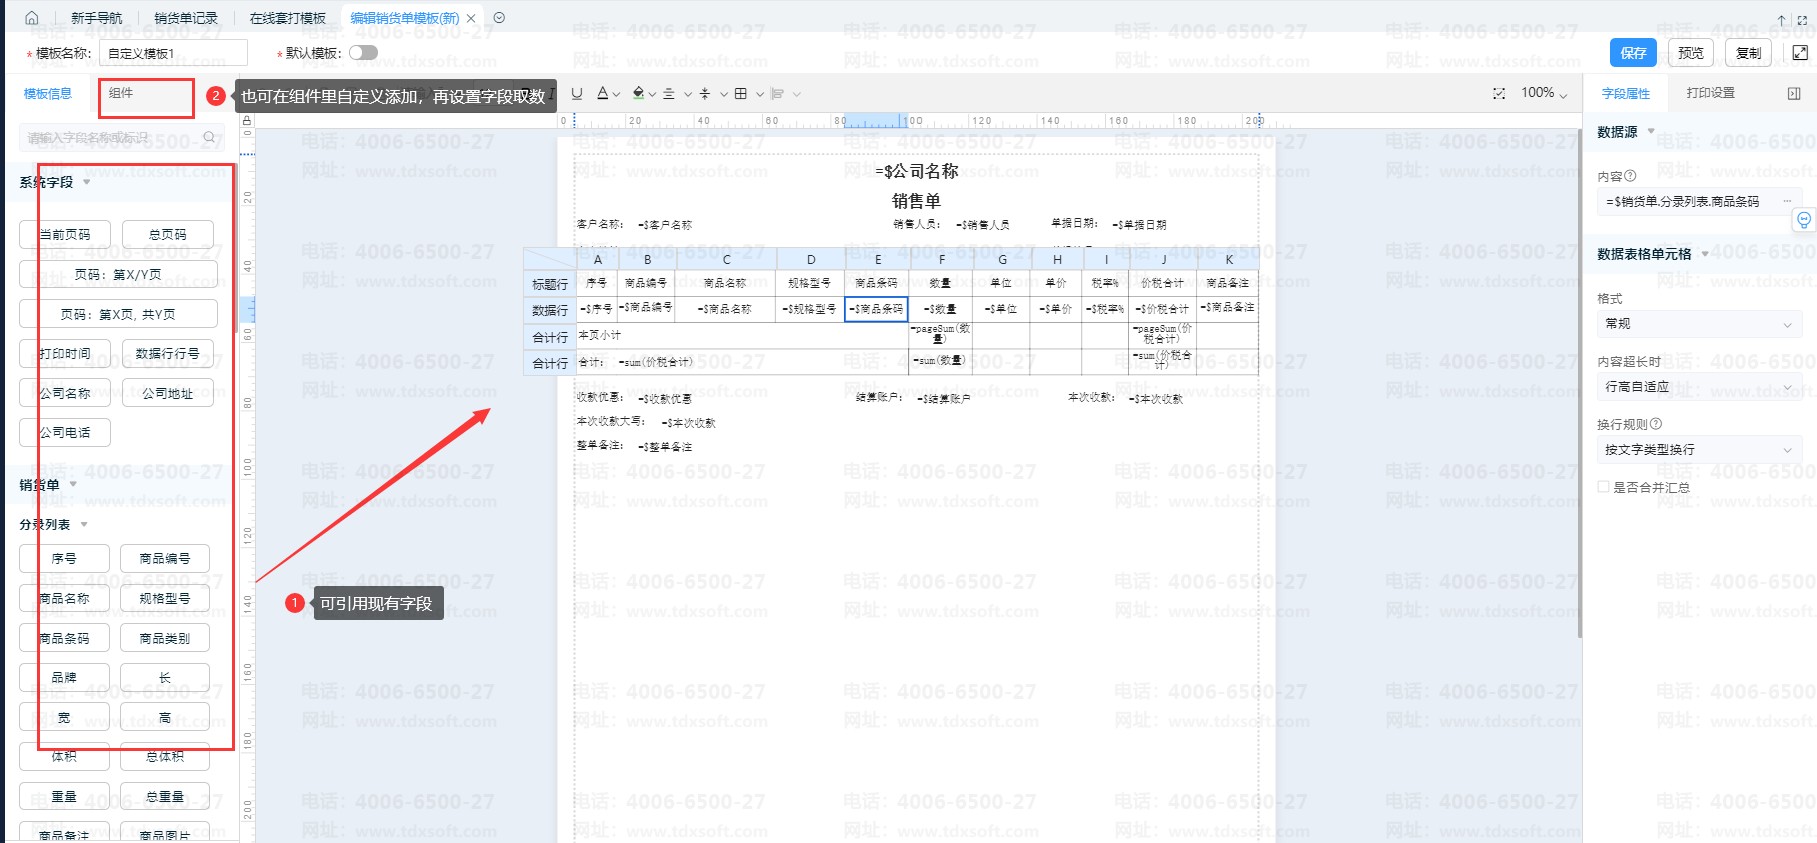Click the ruler lock icon
Viewport: 1817px width, 843px height.
coord(247,121)
